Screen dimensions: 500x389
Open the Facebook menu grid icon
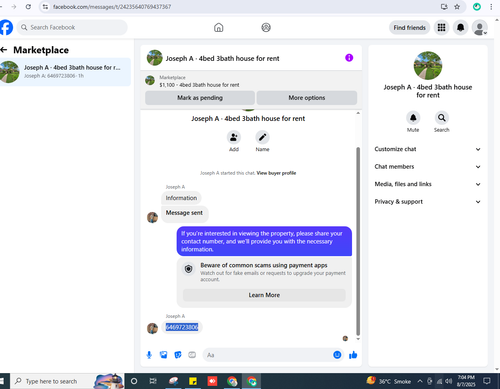tap(441, 27)
